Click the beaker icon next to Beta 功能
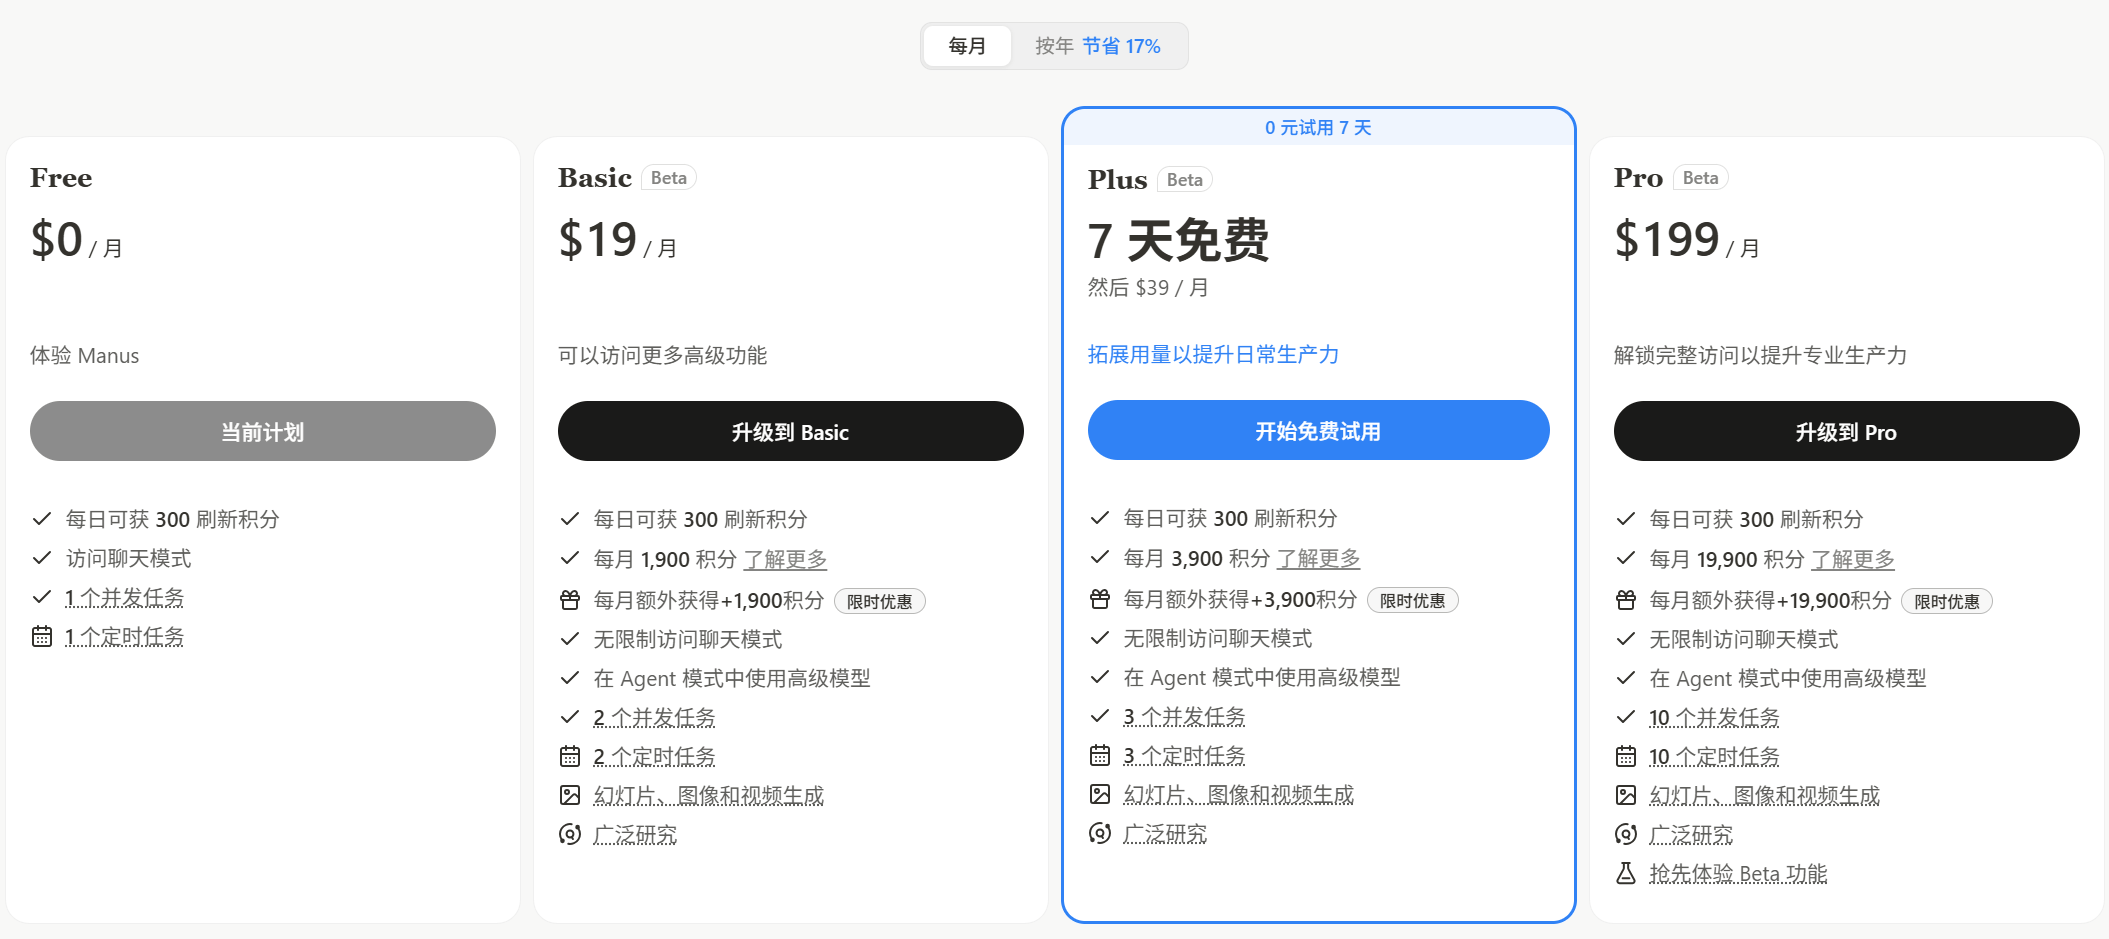This screenshot has width=2109, height=939. click(x=1626, y=872)
